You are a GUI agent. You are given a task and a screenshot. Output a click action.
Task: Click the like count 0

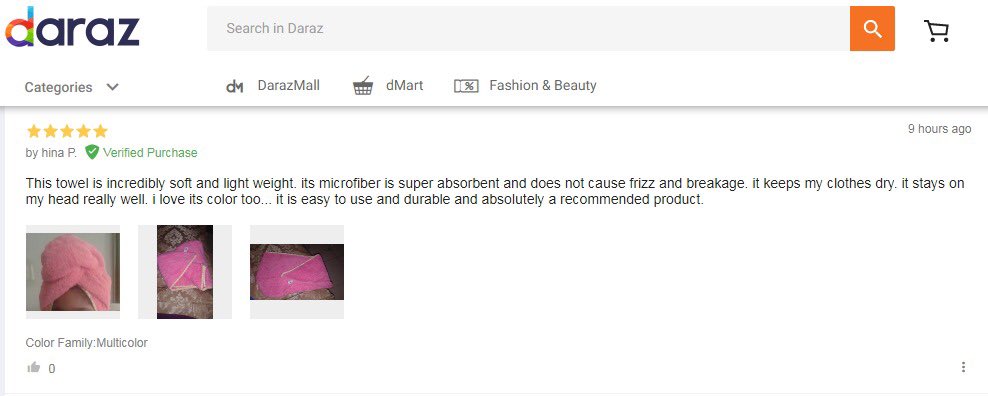click(52, 369)
